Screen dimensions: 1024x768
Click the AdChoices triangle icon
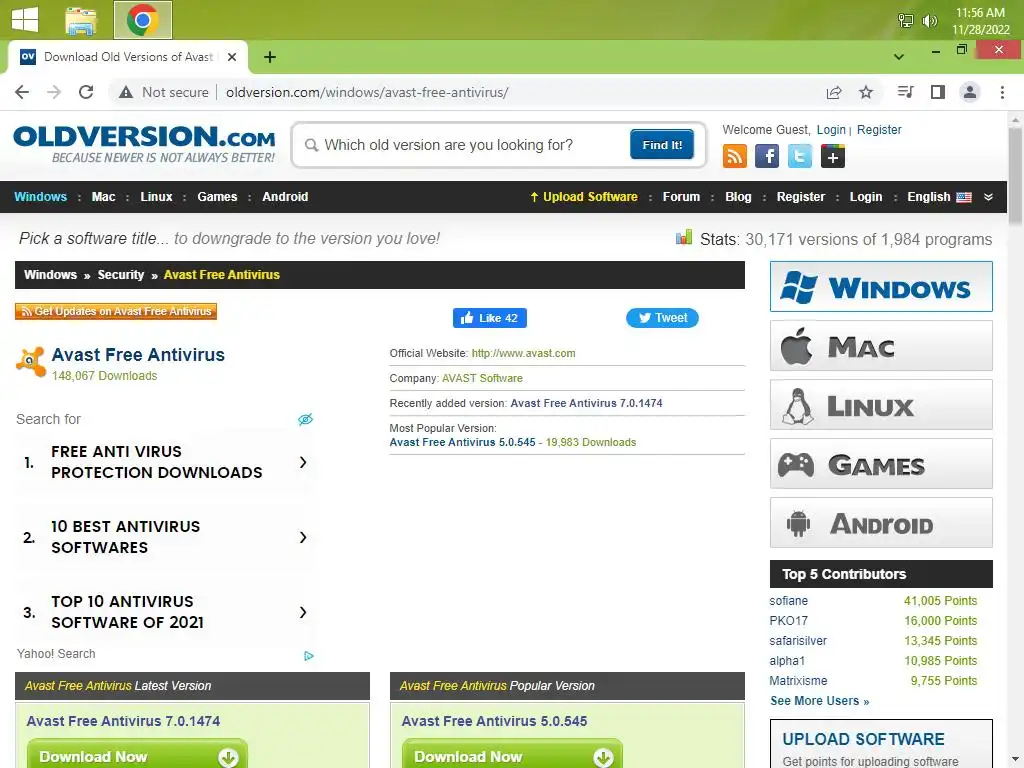pos(309,655)
